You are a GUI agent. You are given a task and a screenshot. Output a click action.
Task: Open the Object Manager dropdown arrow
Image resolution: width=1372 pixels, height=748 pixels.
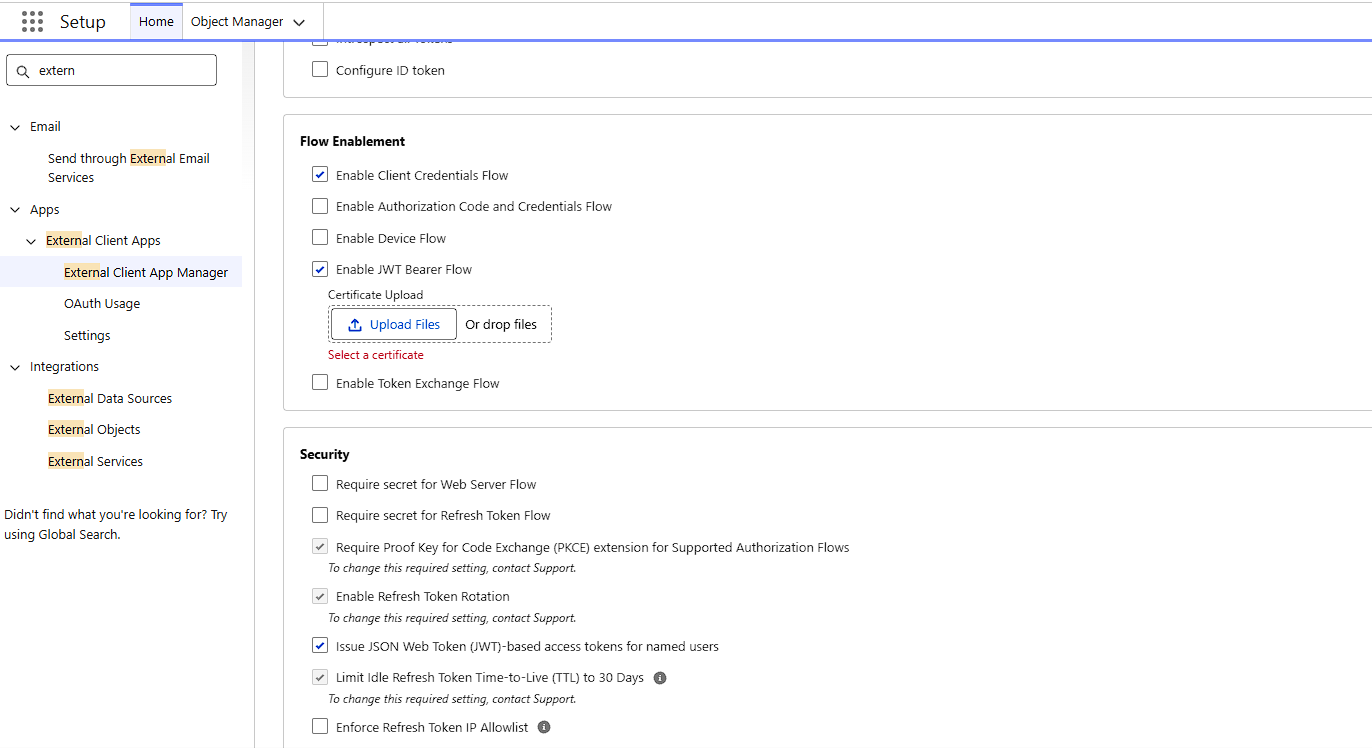pyautogui.click(x=299, y=22)
